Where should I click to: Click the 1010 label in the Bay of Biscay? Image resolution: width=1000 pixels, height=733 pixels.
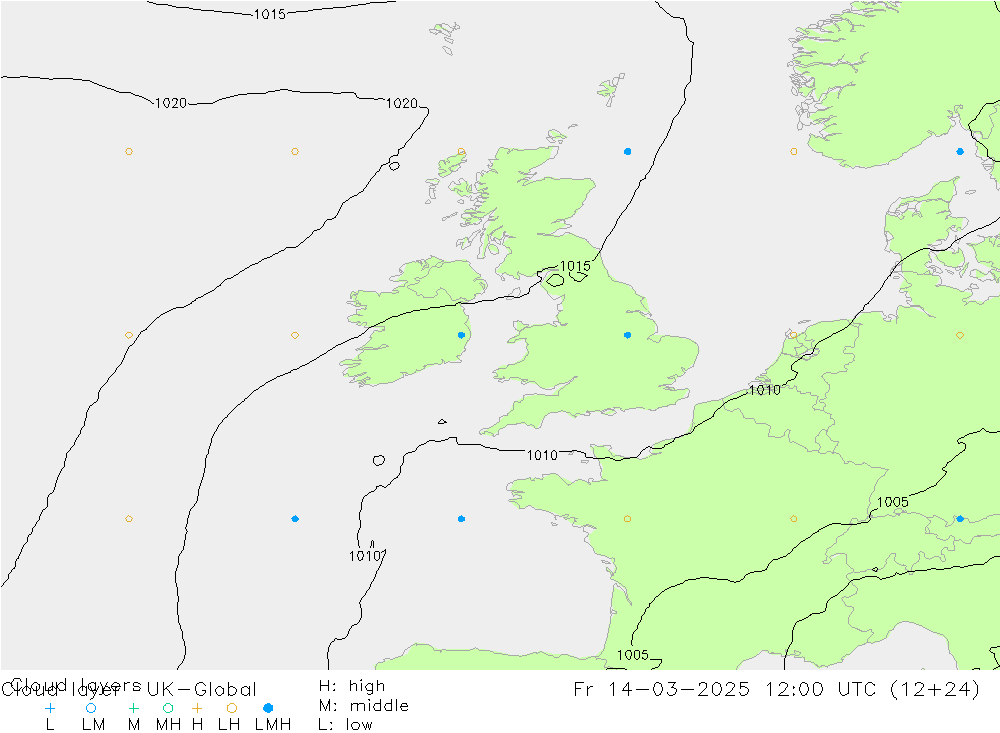pos(365,556)
